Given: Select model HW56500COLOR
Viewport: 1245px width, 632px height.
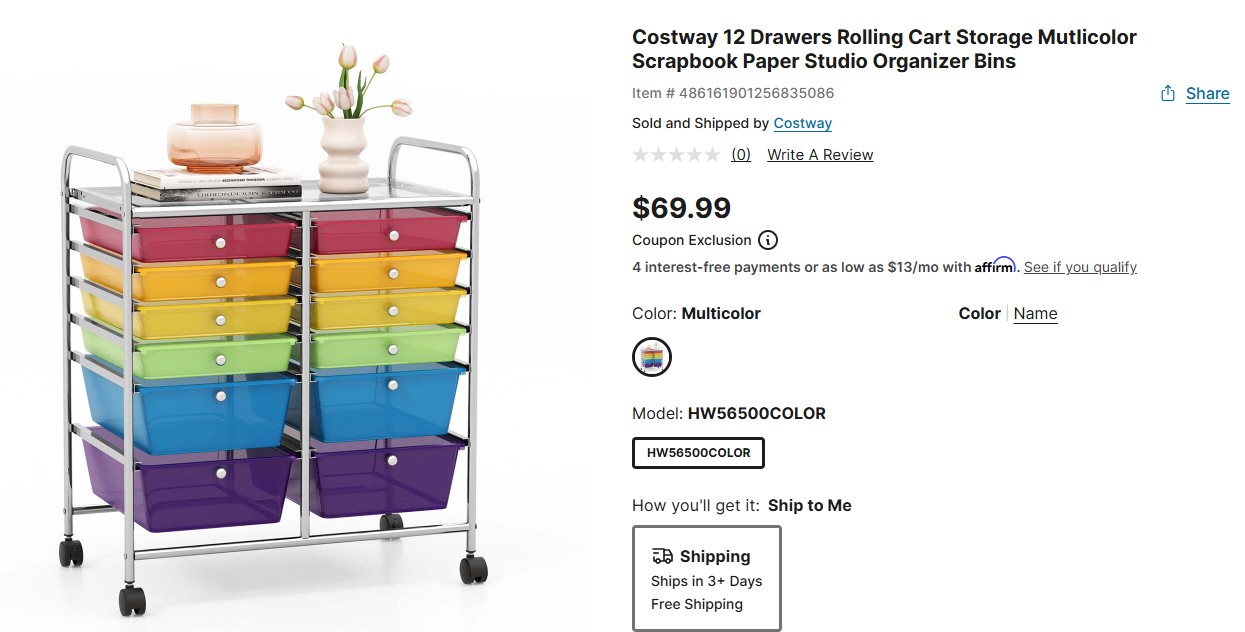Looking at the screenshot, I should click(698, 453).
